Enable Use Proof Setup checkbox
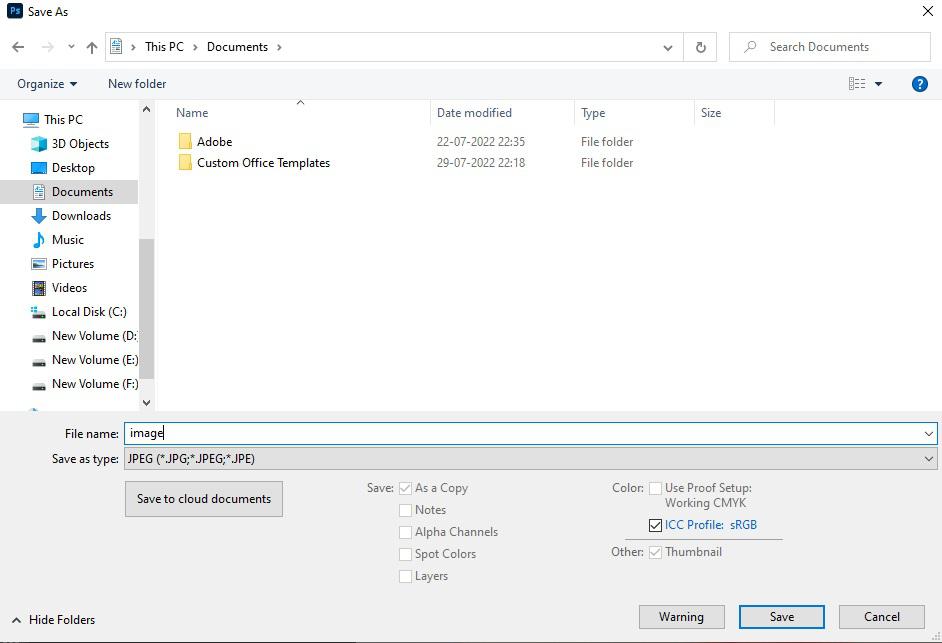 655,489
